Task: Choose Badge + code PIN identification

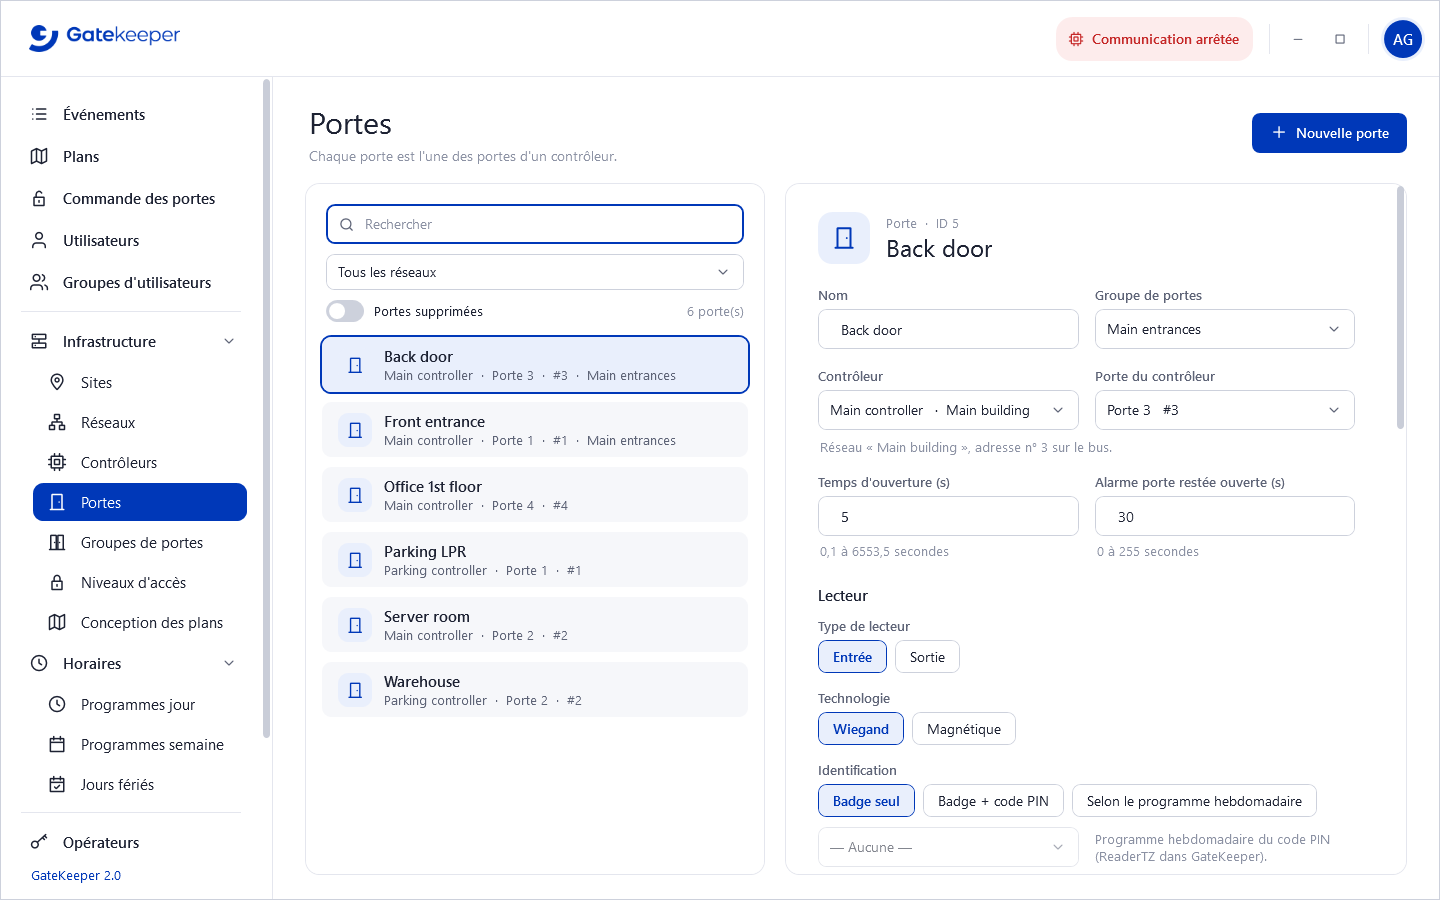Action: pyautogui.click(x=993, y=801)
